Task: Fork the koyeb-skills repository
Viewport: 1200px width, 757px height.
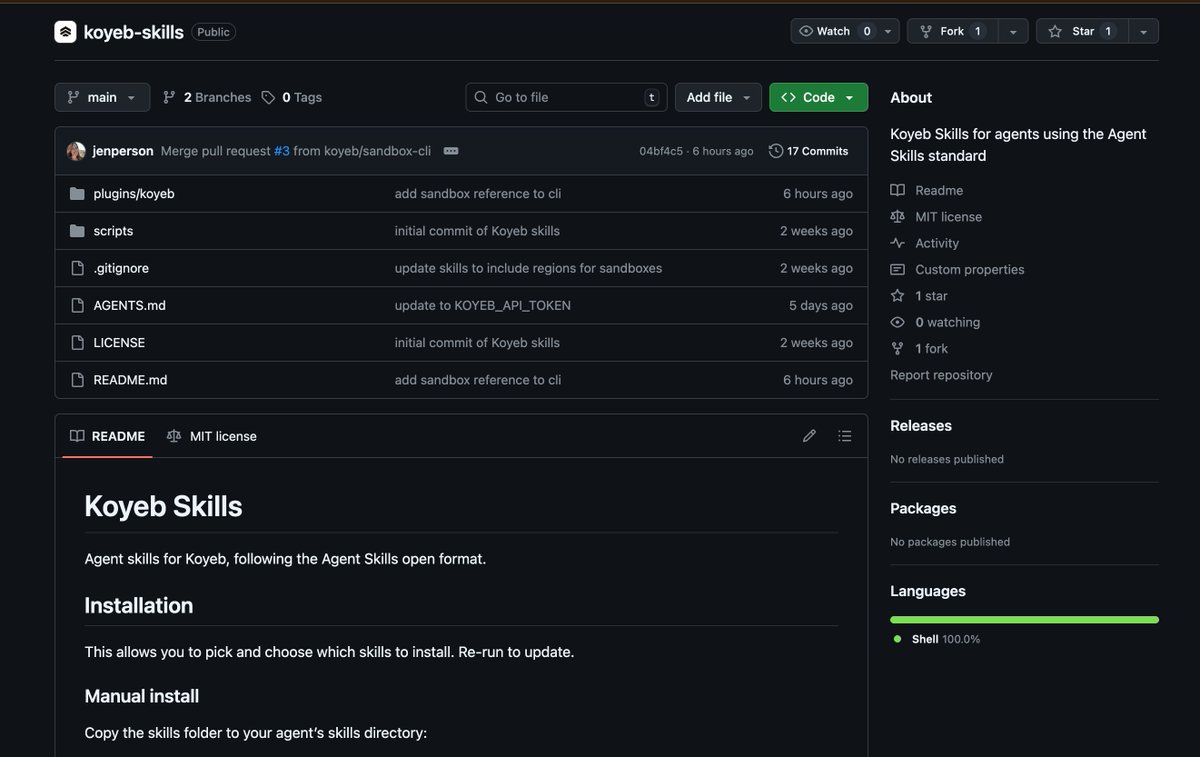Action: coord(952,31)
